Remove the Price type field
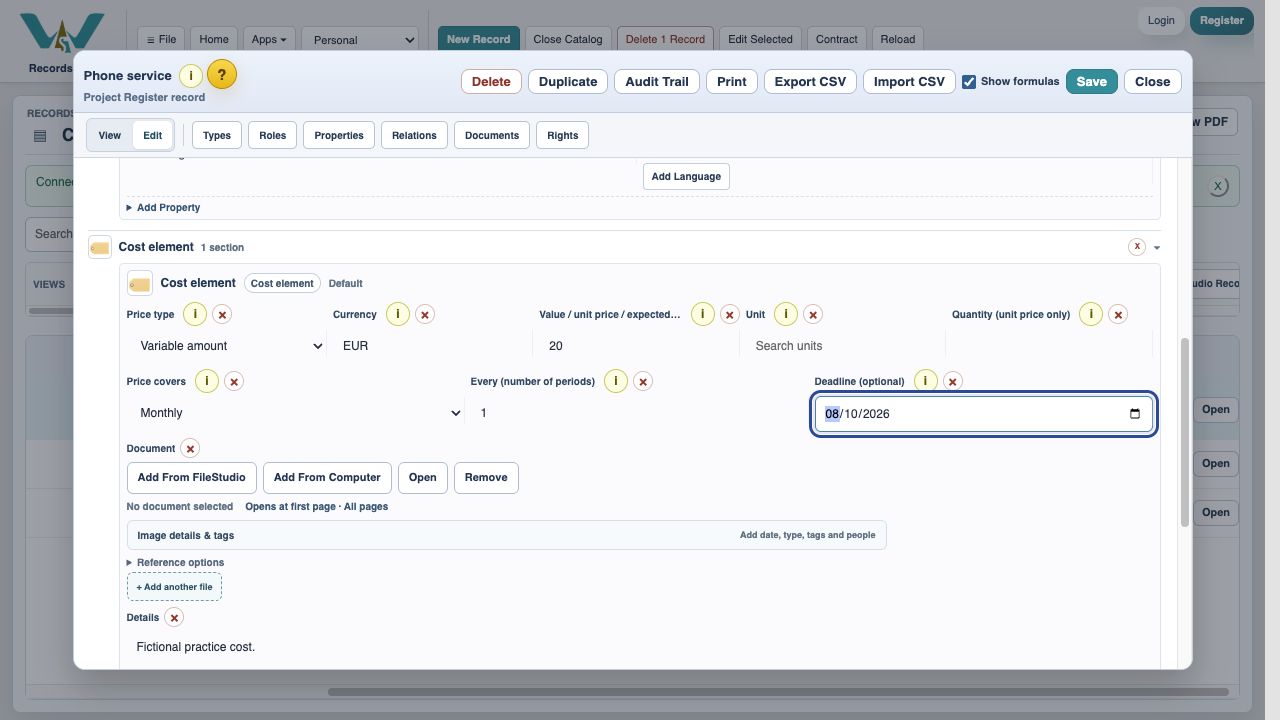Screen dimensions: 1280x720 pos(222,314)
